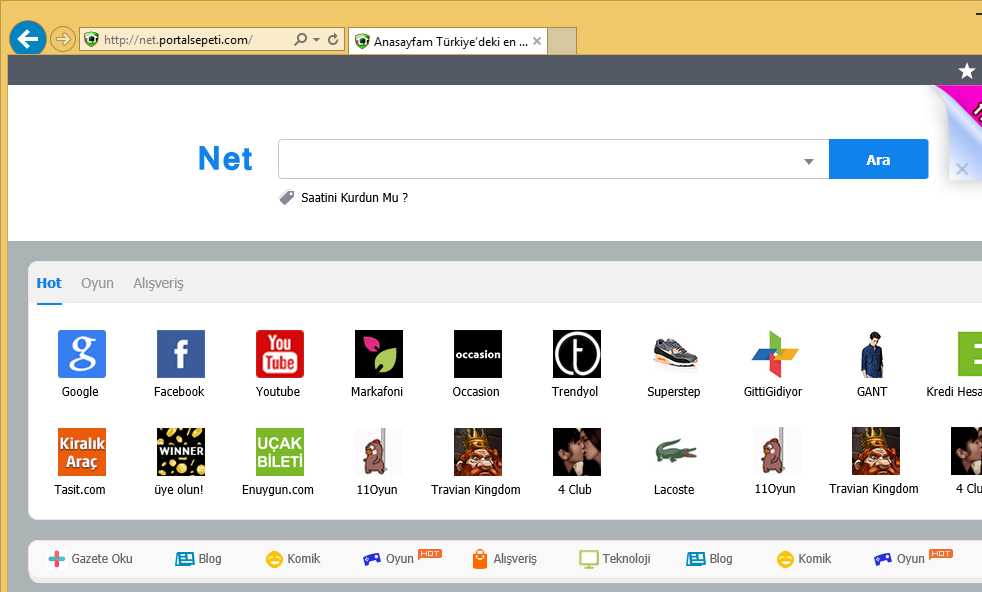
Task: Select the Anasayfam browser tab
Action: 447,41
